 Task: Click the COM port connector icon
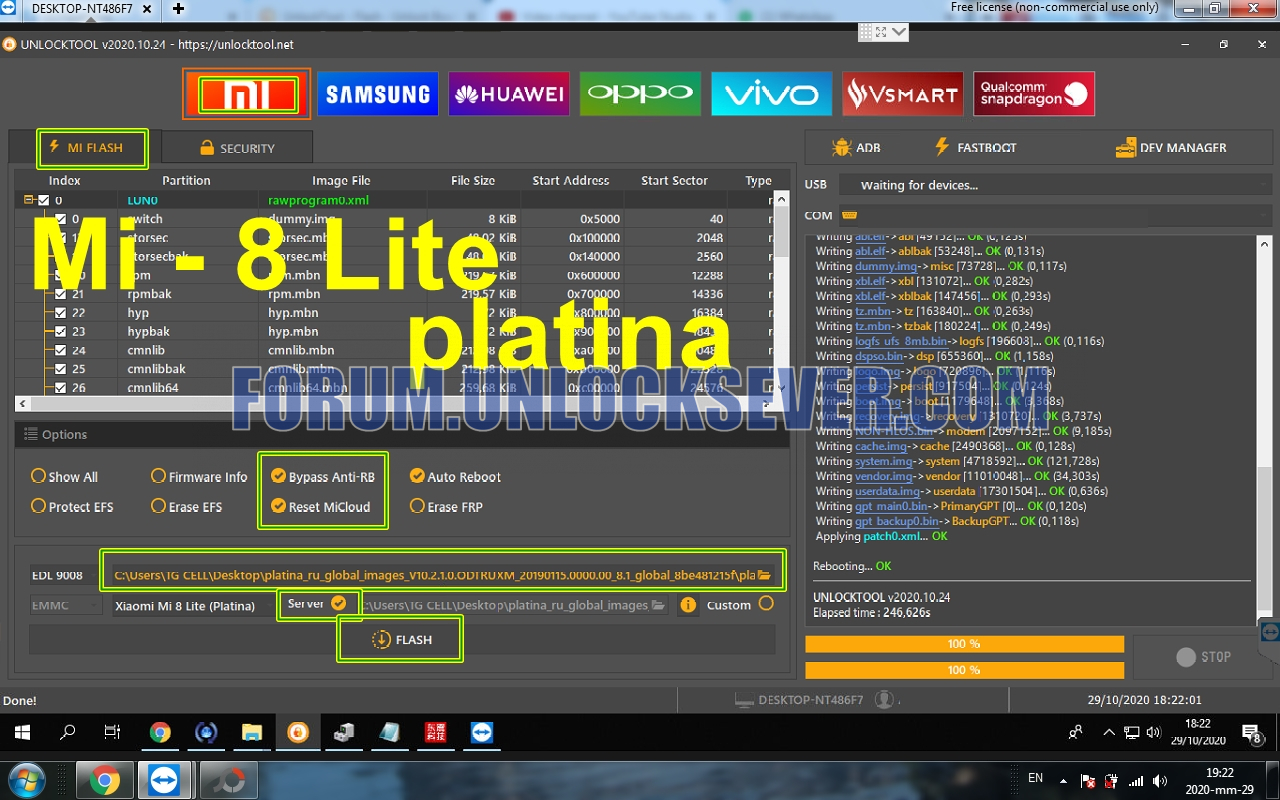850,215
